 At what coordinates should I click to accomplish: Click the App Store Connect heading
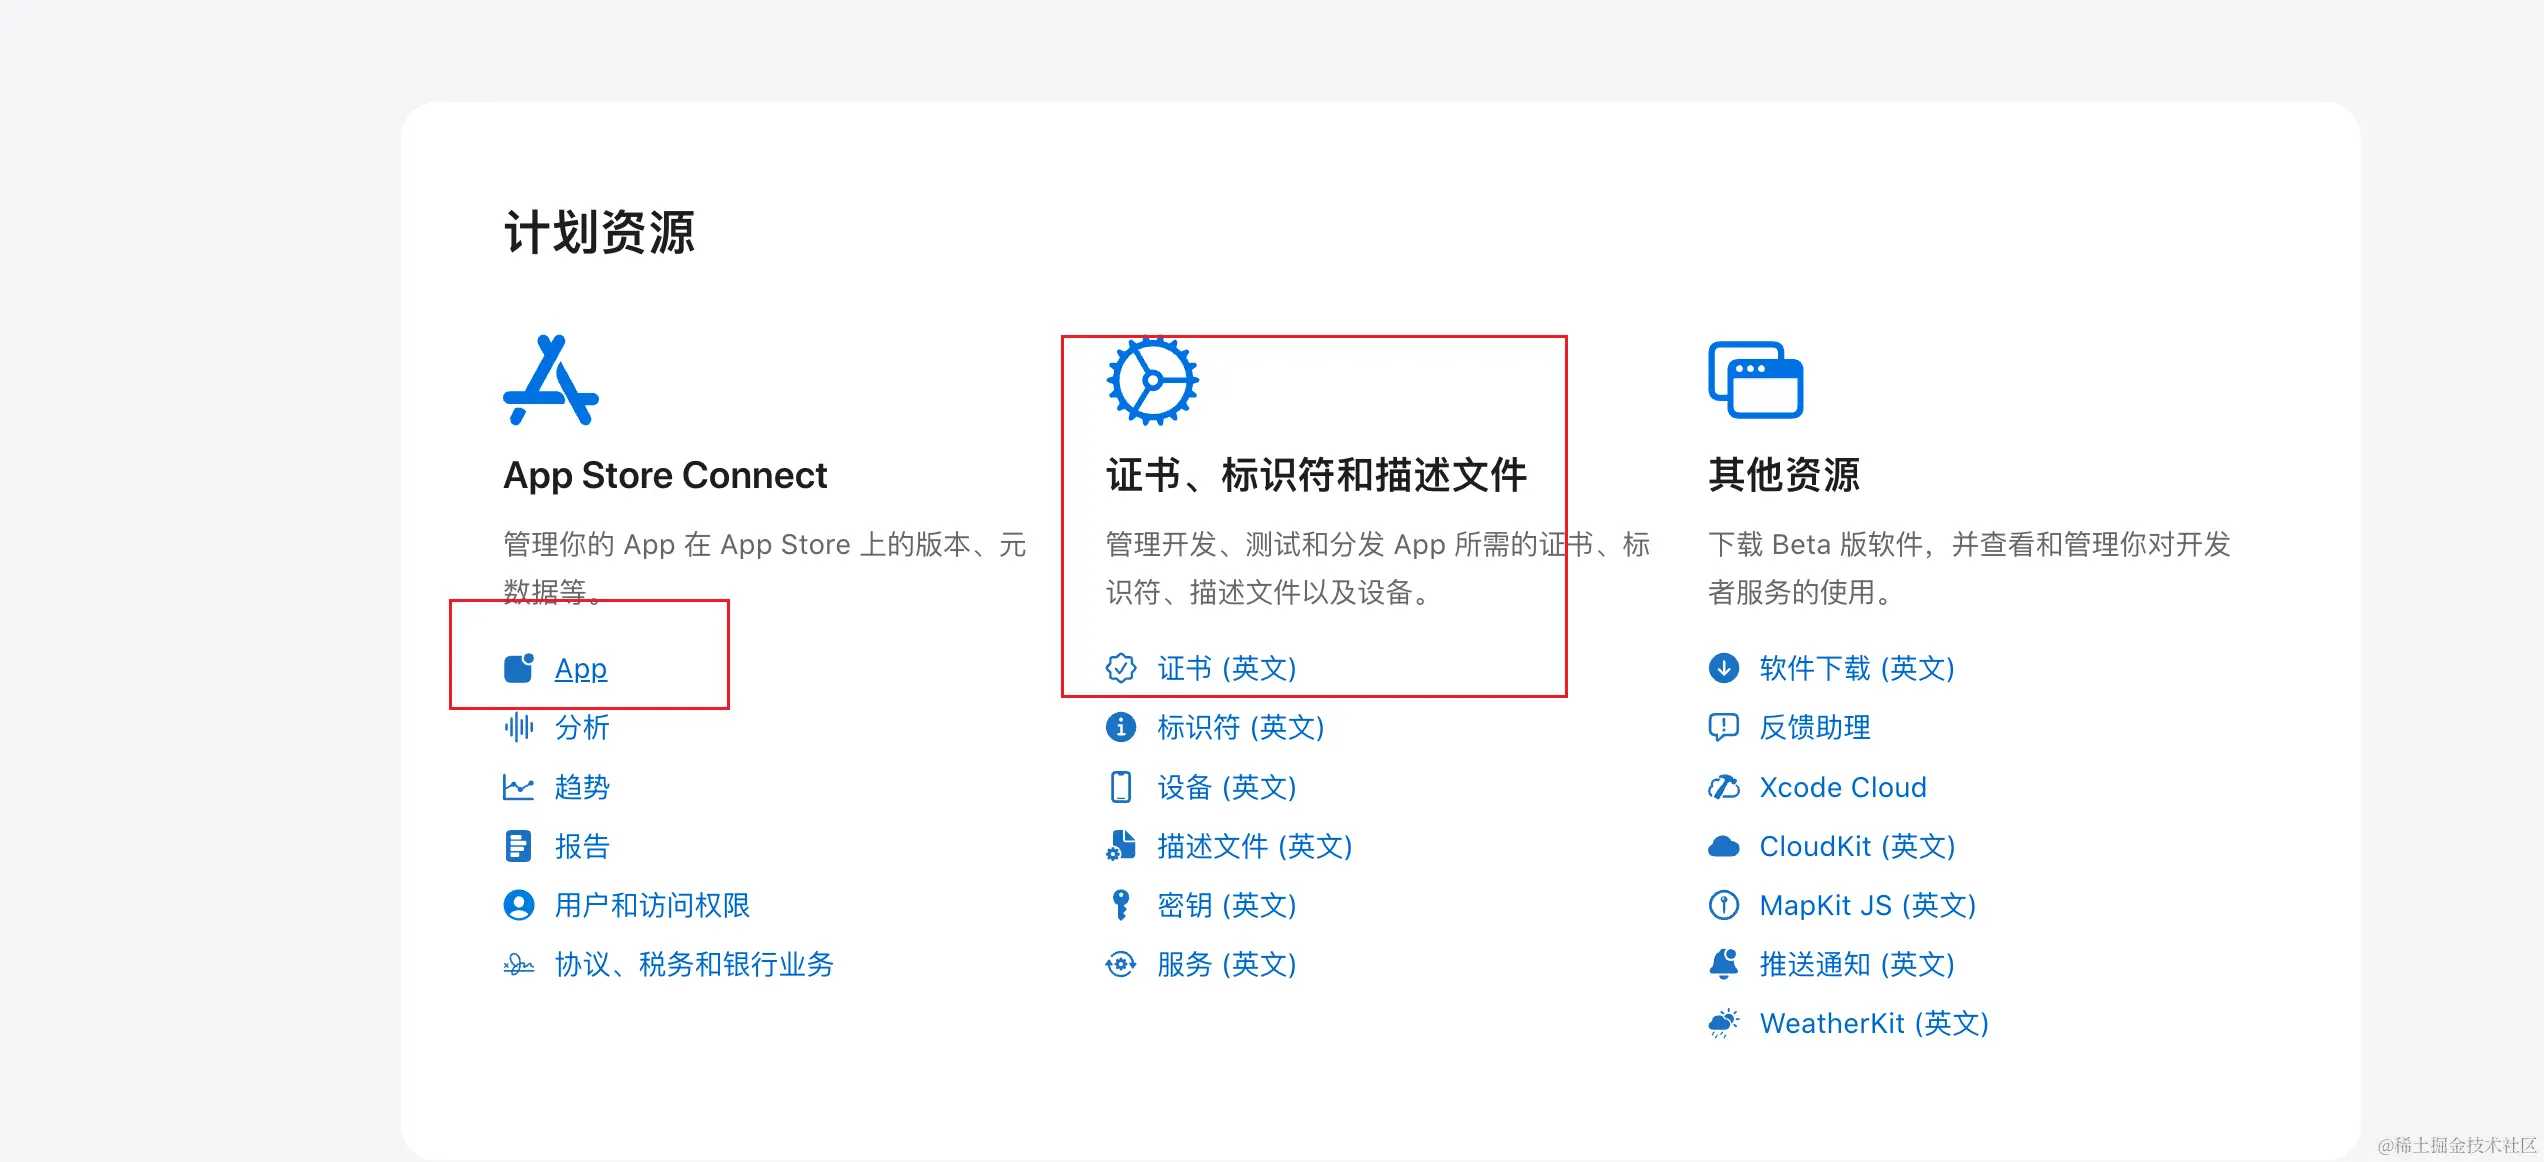click(665, 475)
